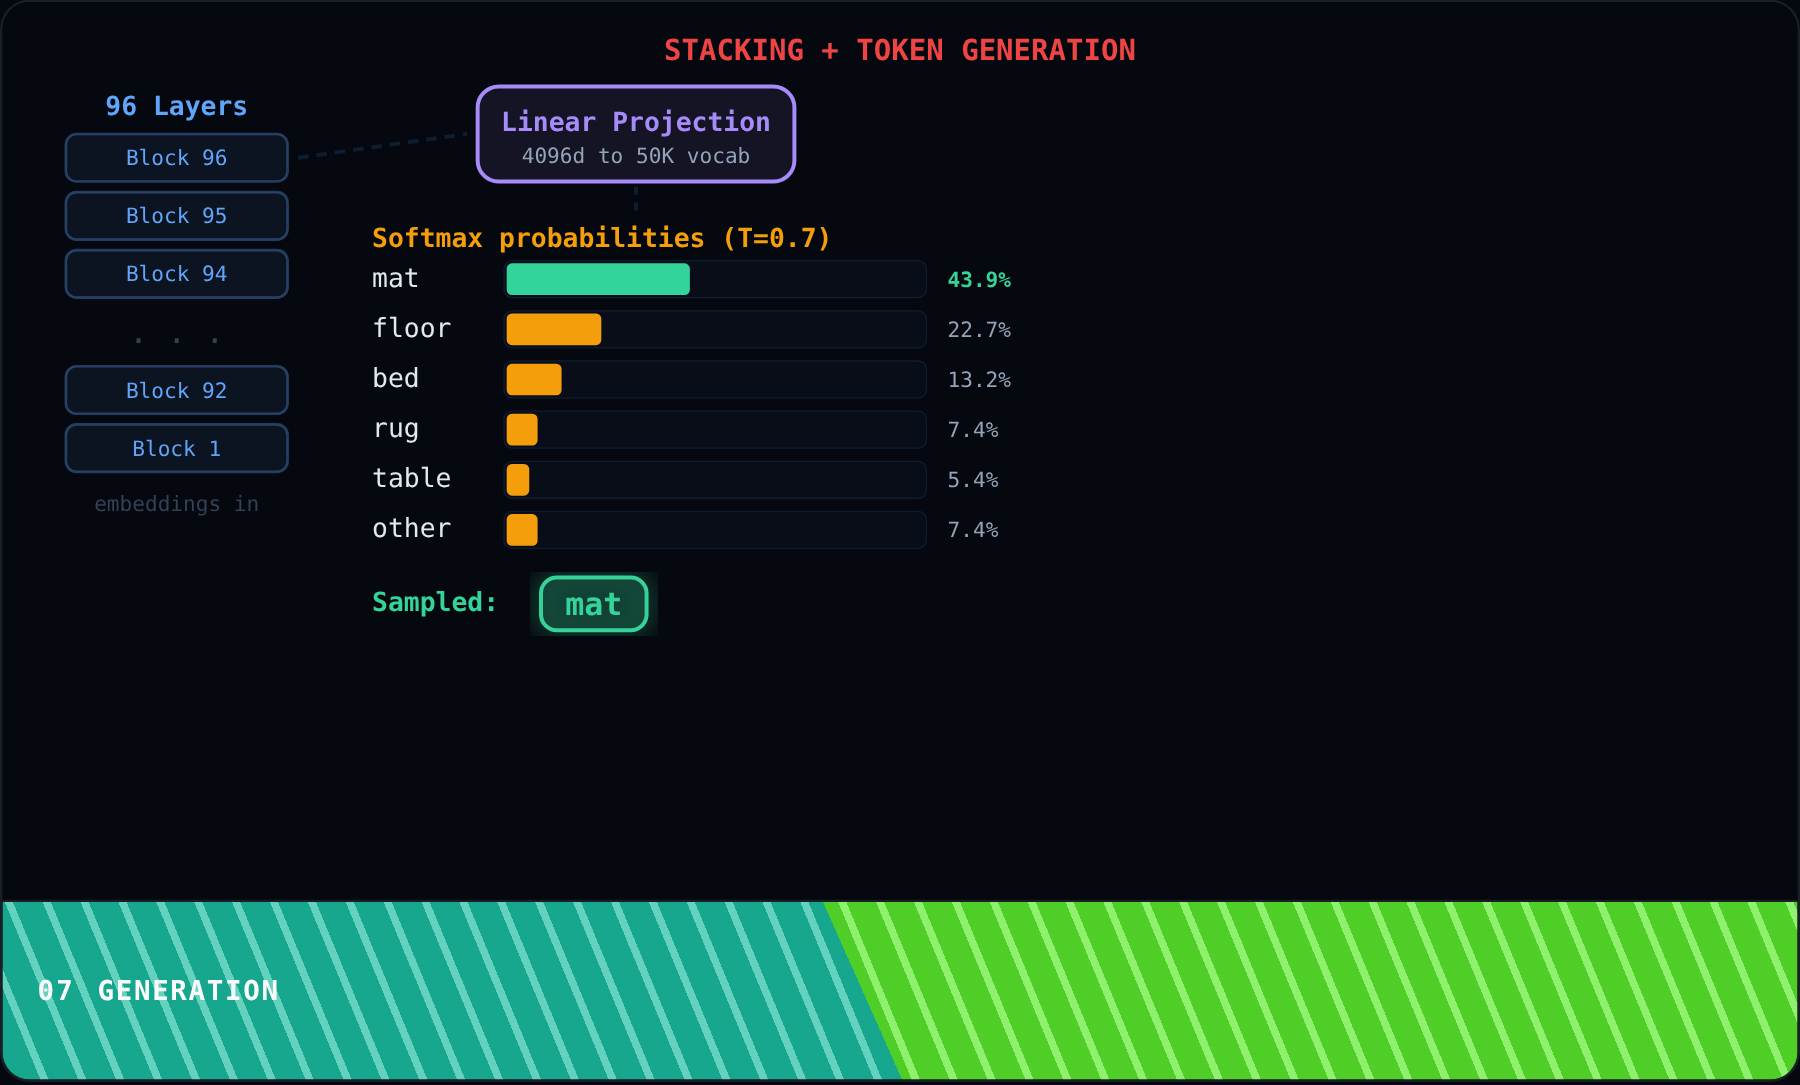Image resolution: width=1800 pixels, height=1085 pixels.
Task: Click the Linear Projection box
Action: click(x=636, y=134)
